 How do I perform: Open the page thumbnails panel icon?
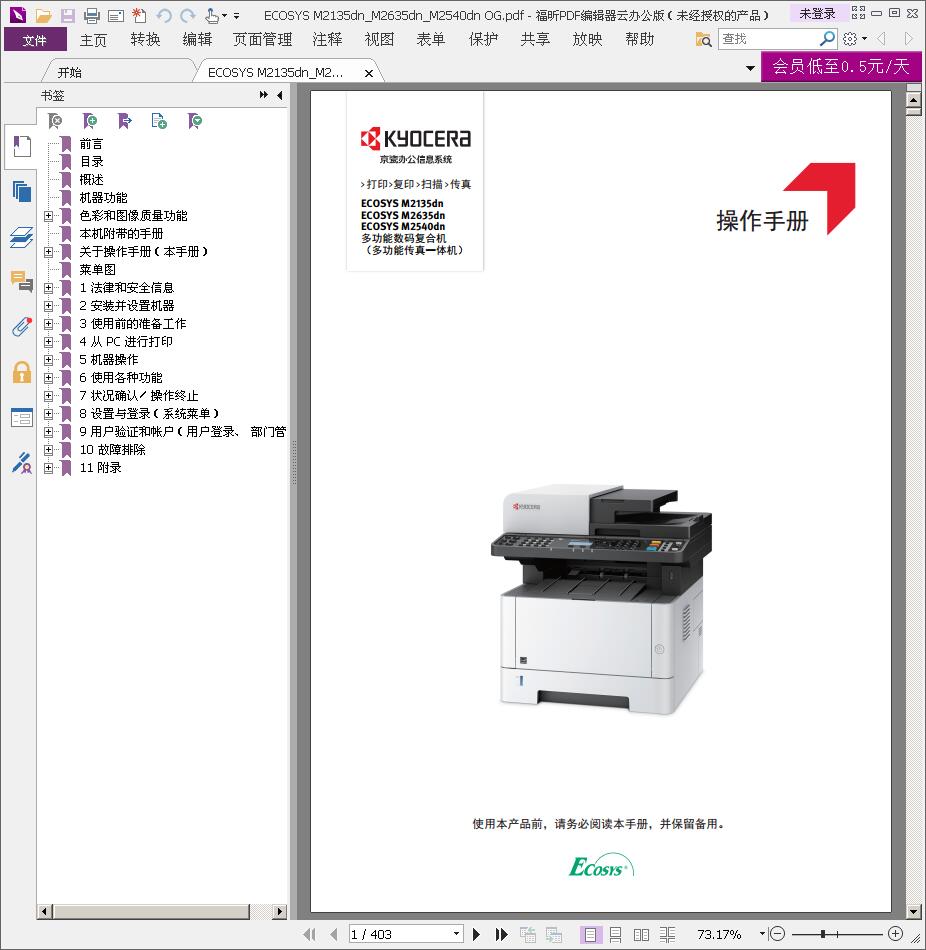pos(22,191)
